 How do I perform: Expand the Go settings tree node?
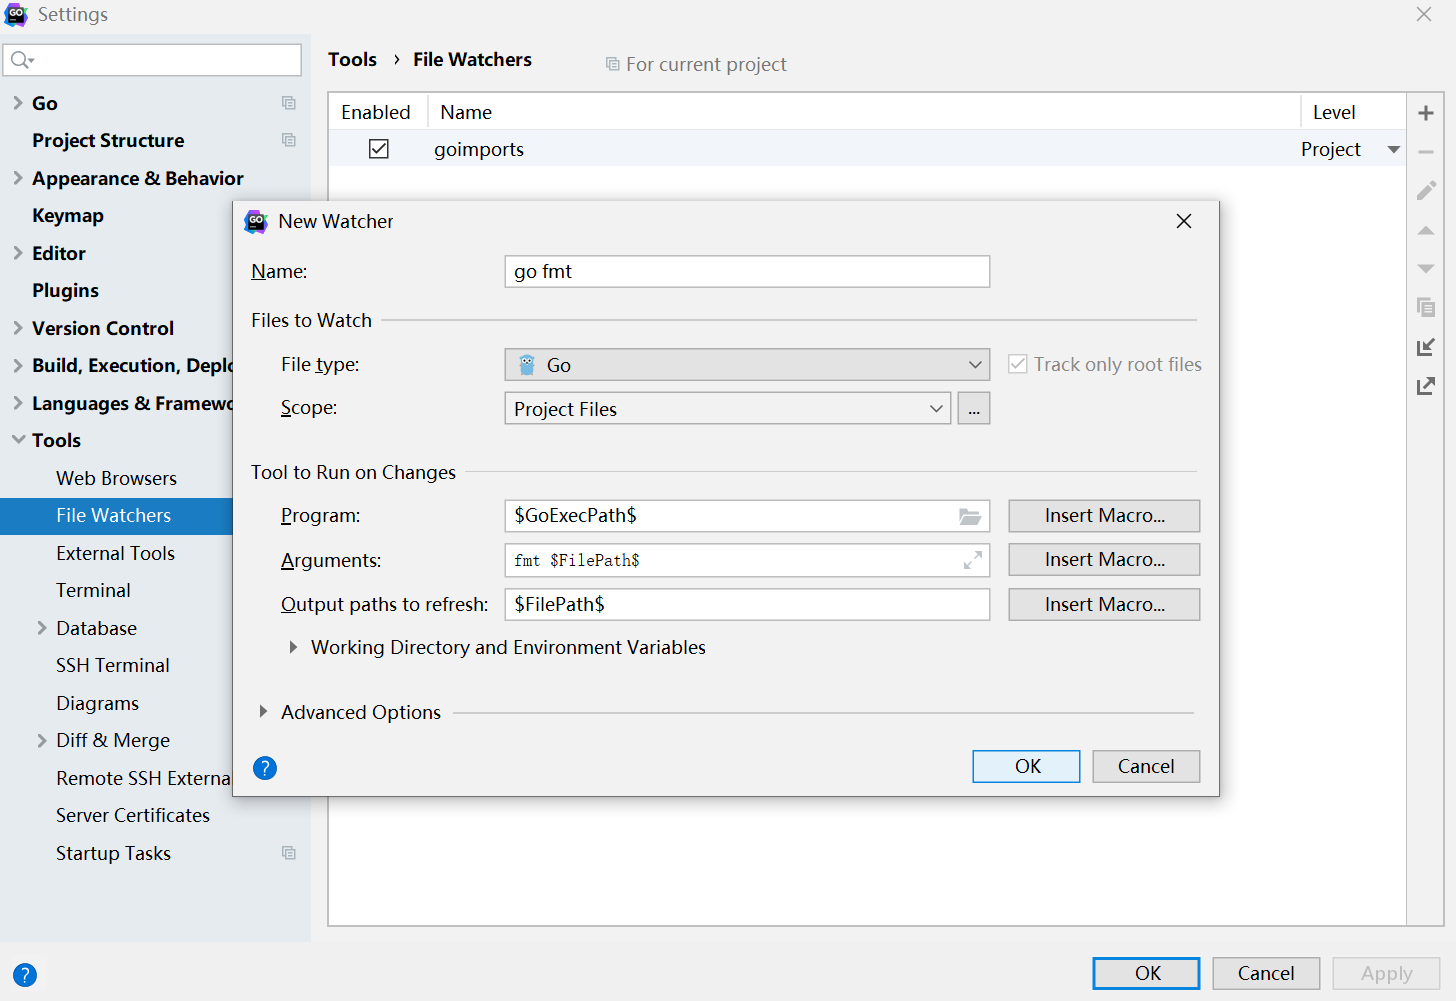pos(18,103)
